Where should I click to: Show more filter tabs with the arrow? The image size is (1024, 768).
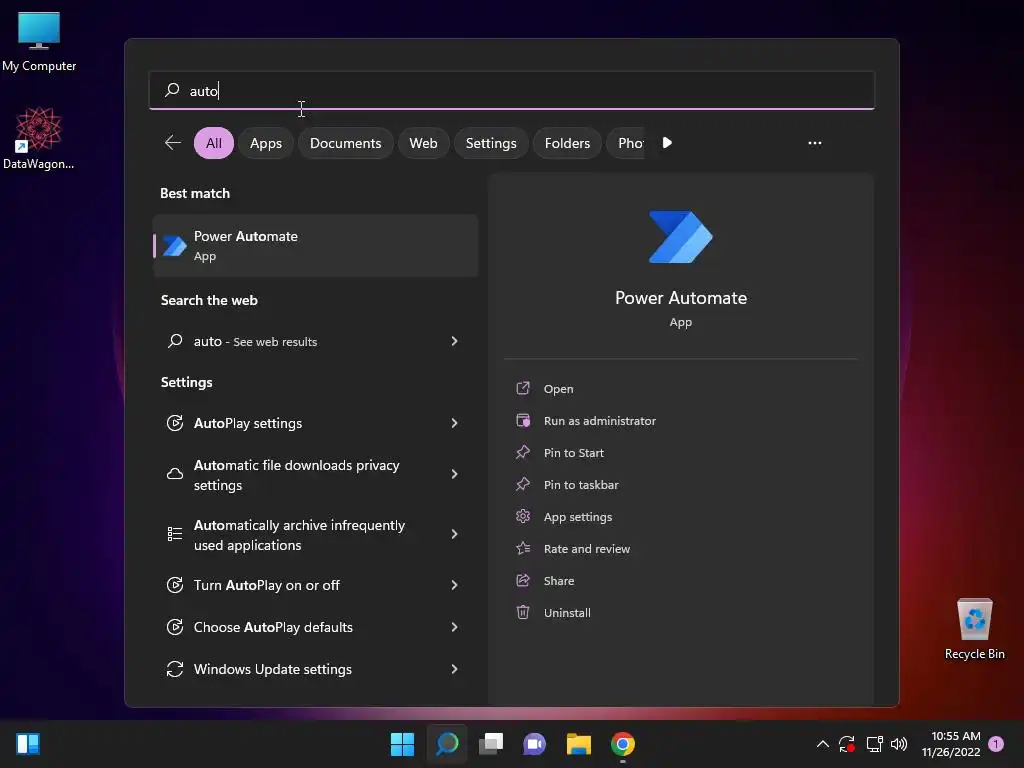pyautogui.click(x=667, y=142)
